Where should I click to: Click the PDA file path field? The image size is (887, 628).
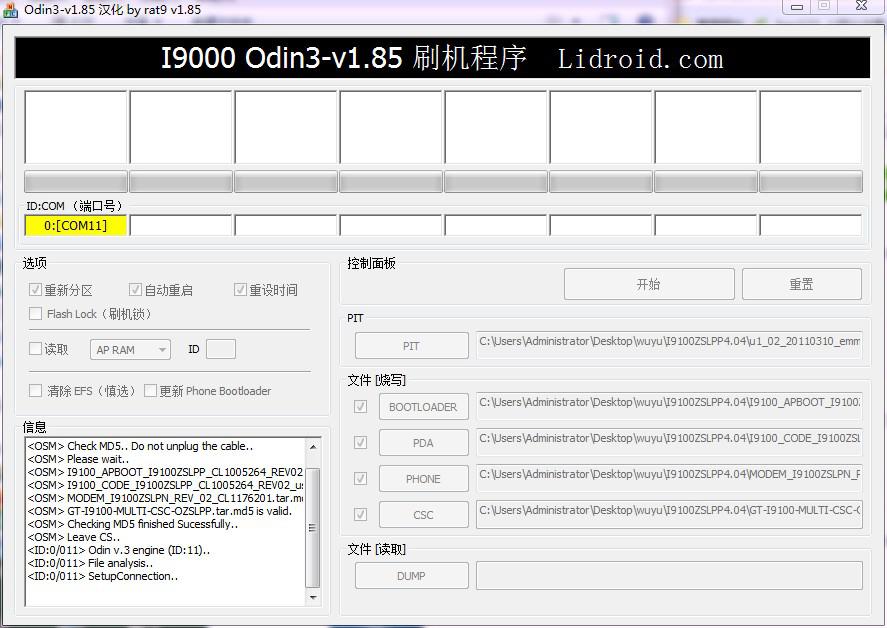click(x=669, y=442)
